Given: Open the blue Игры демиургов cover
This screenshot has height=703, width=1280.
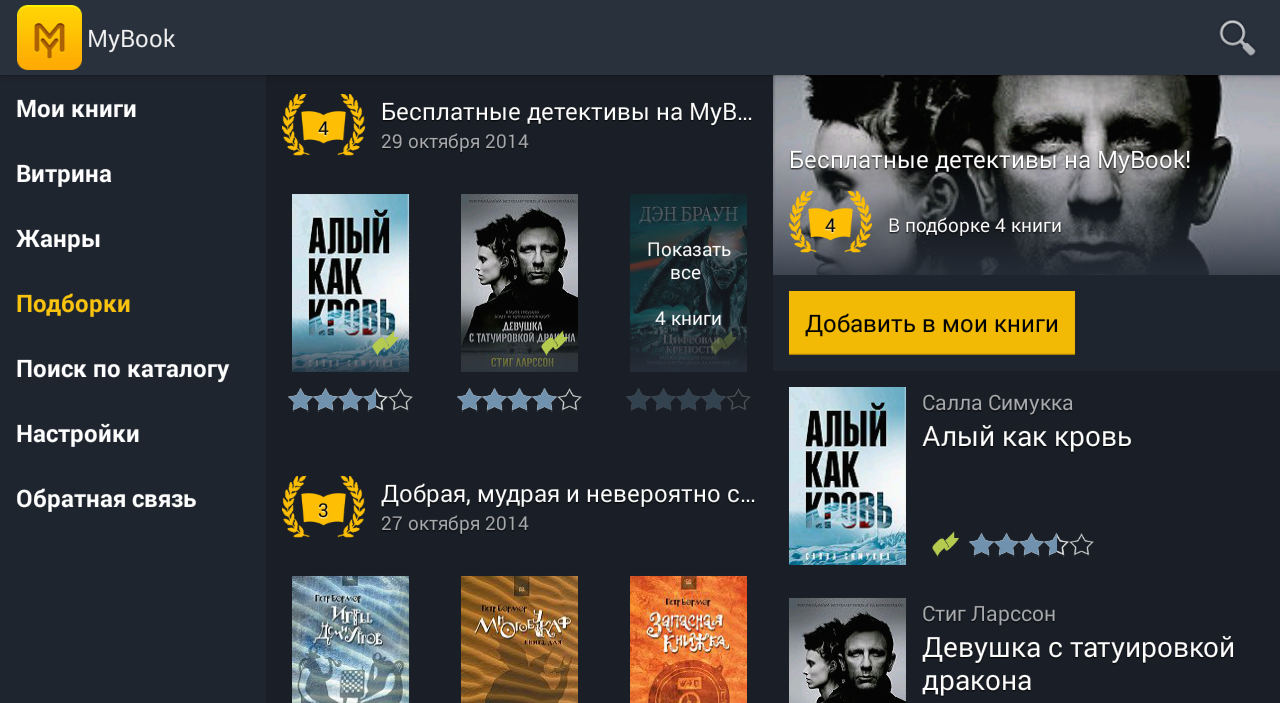Looking at the screenshot, I should click(350, 639).
